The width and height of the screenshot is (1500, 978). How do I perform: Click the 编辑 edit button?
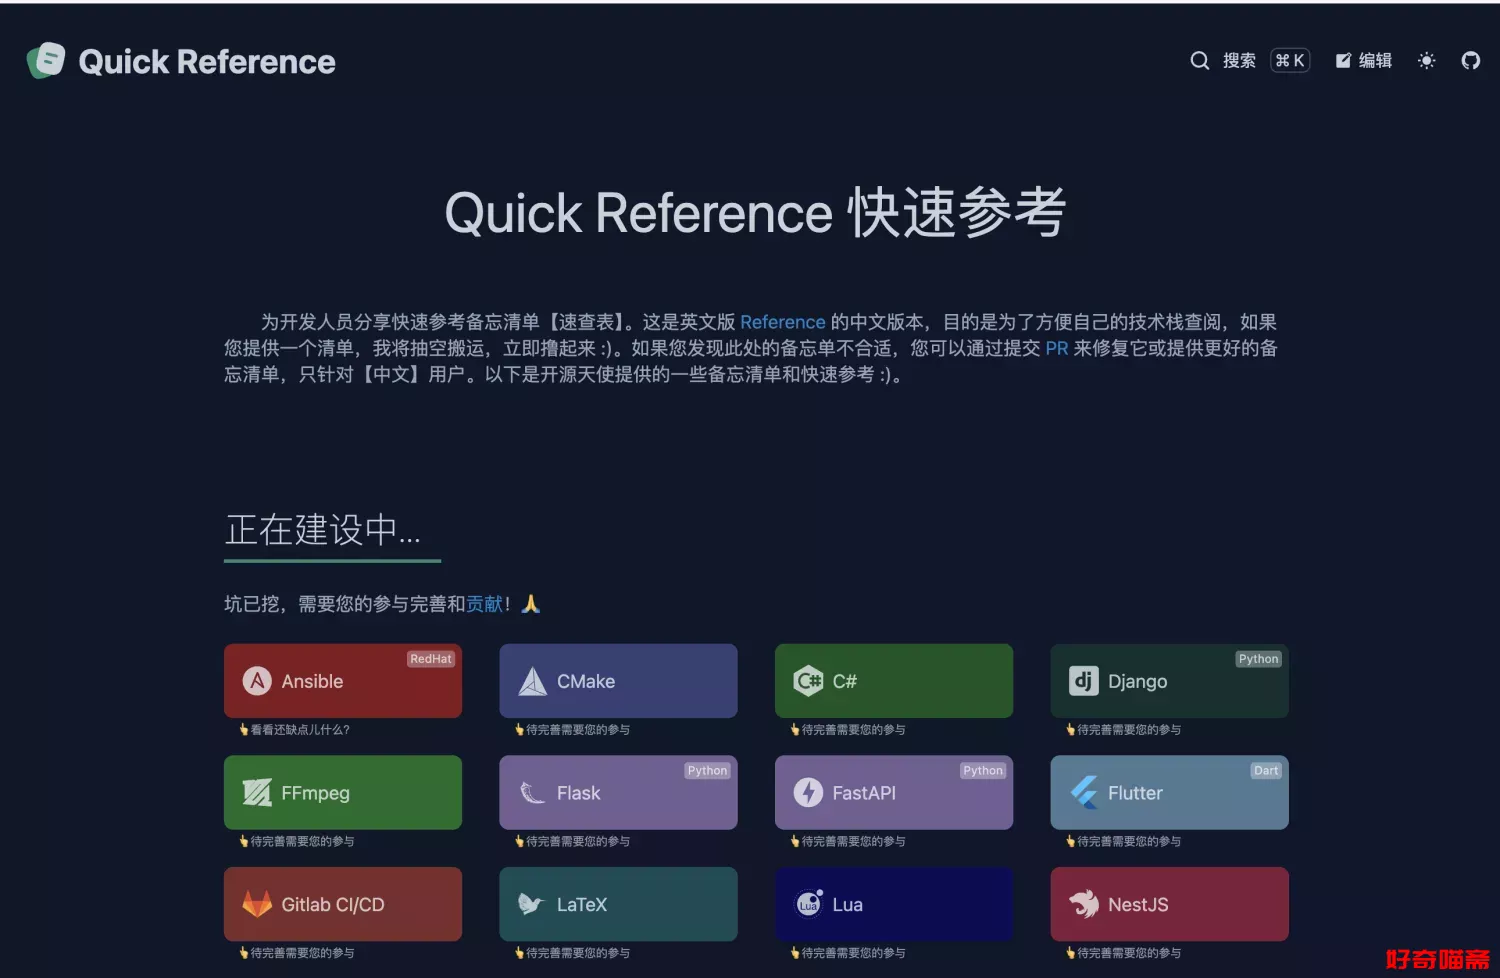tap(1363, 61)
